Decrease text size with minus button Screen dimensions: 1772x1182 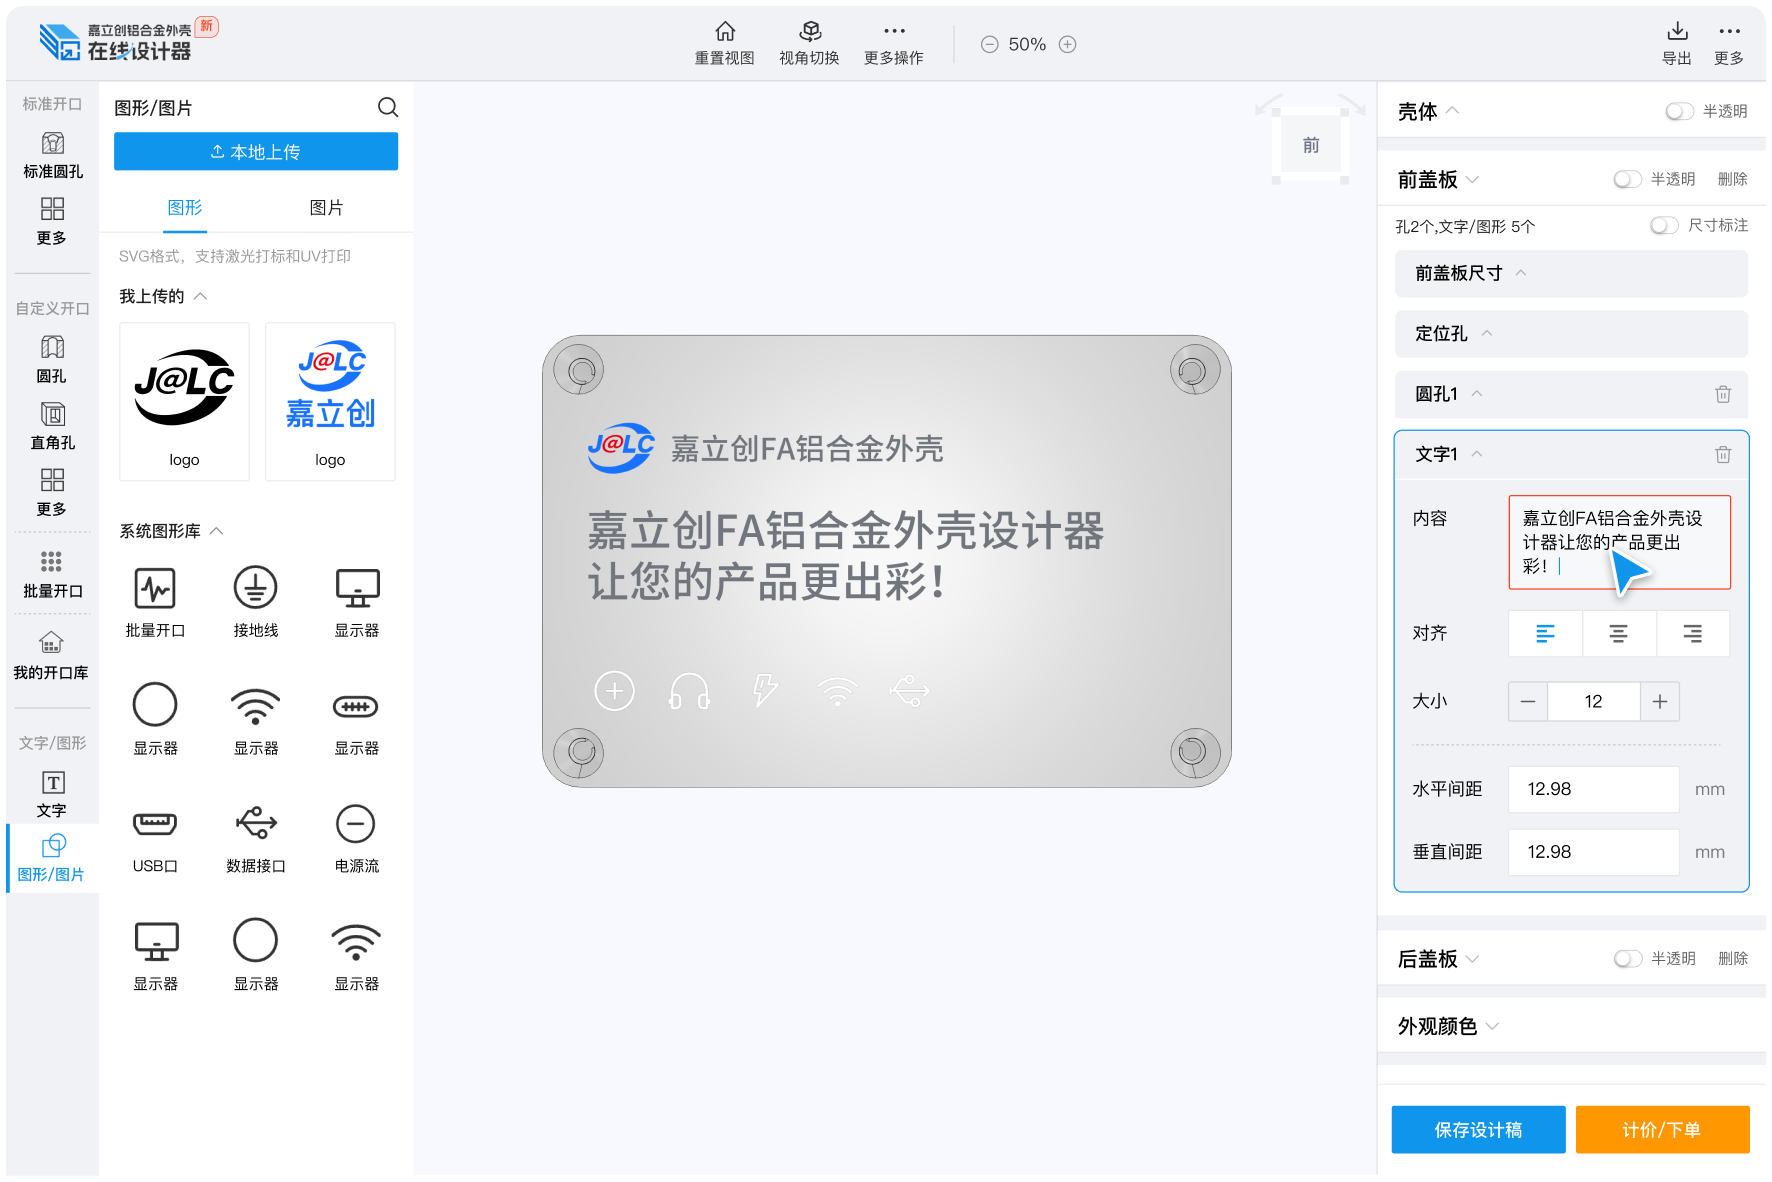[x=1528, y=701]
